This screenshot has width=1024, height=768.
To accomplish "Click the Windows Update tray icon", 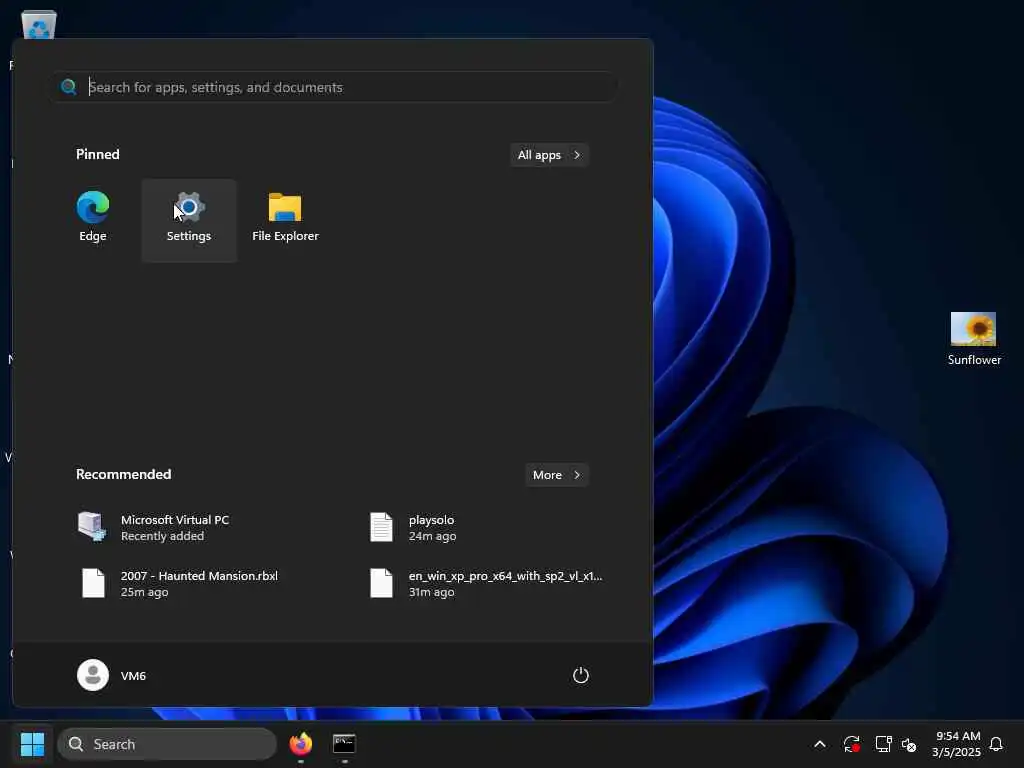I will tap(852, 744).
